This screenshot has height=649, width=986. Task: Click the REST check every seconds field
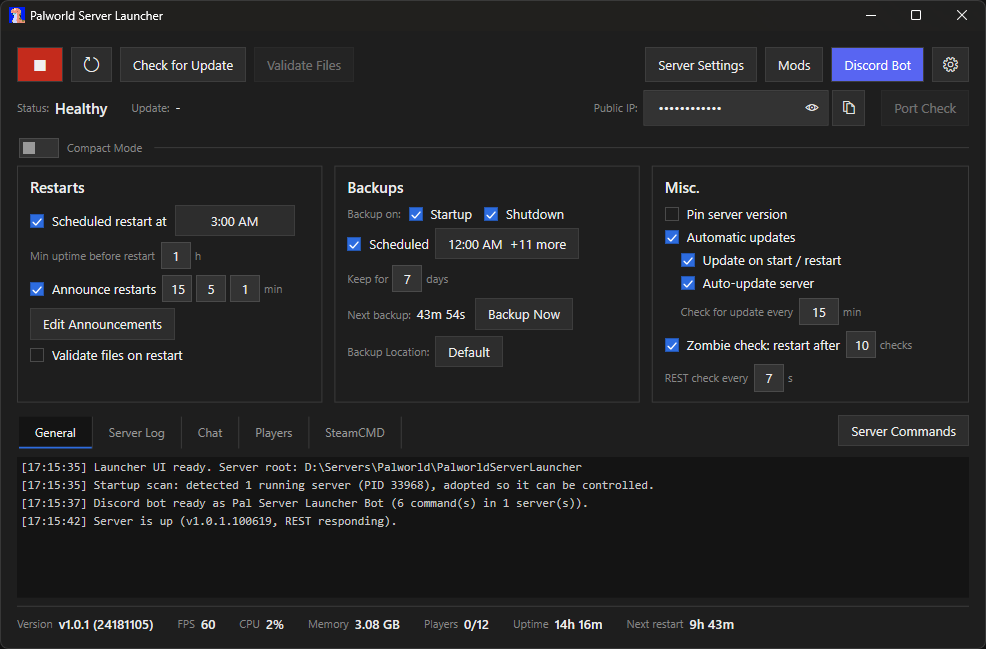(768, 378)
